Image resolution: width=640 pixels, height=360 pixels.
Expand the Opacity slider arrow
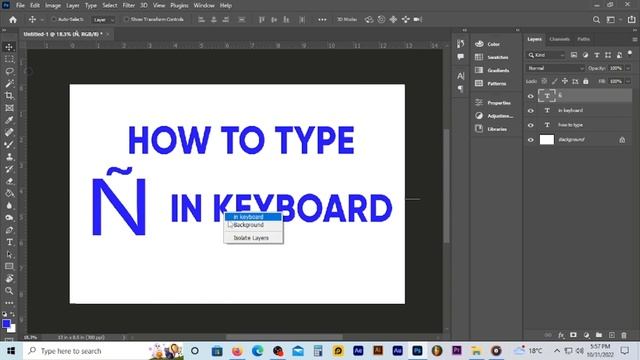pyautogui.click(x=628, y=68)
